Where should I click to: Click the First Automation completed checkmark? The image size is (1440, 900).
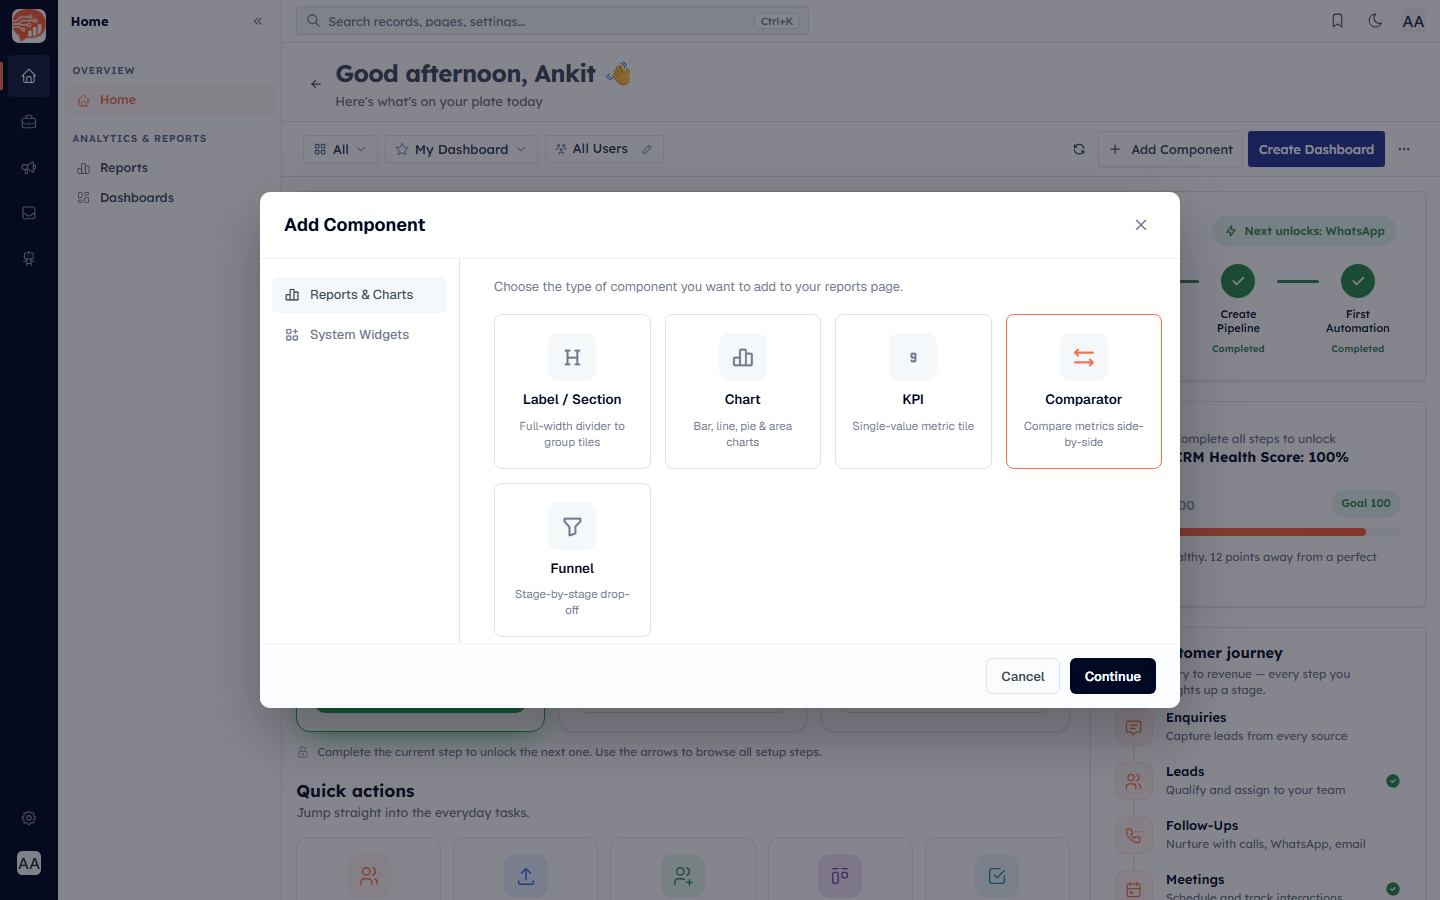[1358, 281]
